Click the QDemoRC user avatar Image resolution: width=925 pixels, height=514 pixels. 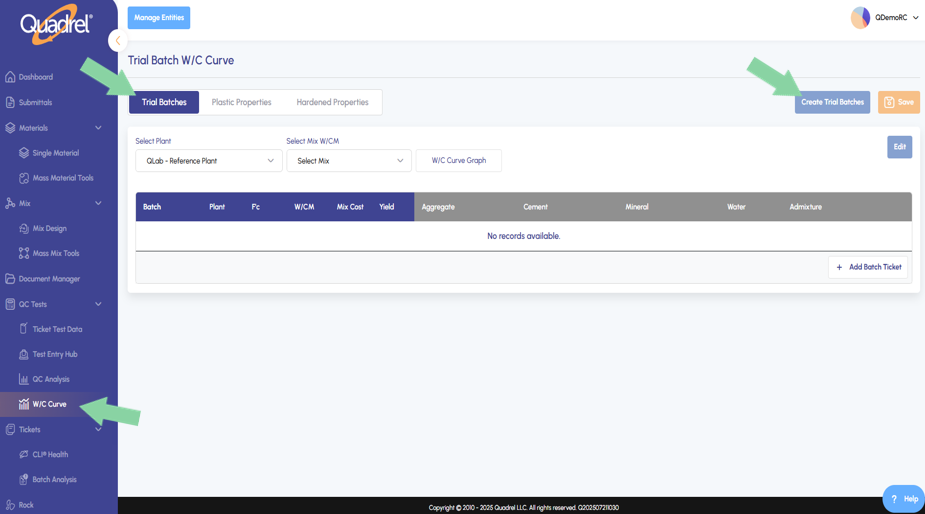coord(860,18)
